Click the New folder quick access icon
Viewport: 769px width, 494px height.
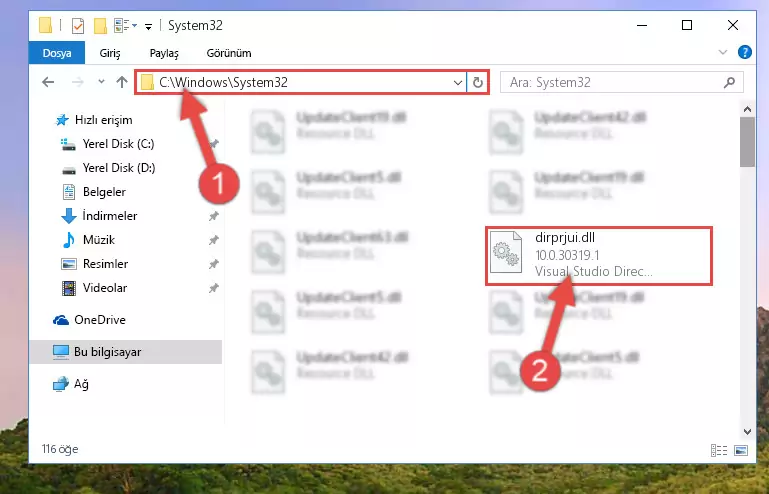[x=100, y=26]
